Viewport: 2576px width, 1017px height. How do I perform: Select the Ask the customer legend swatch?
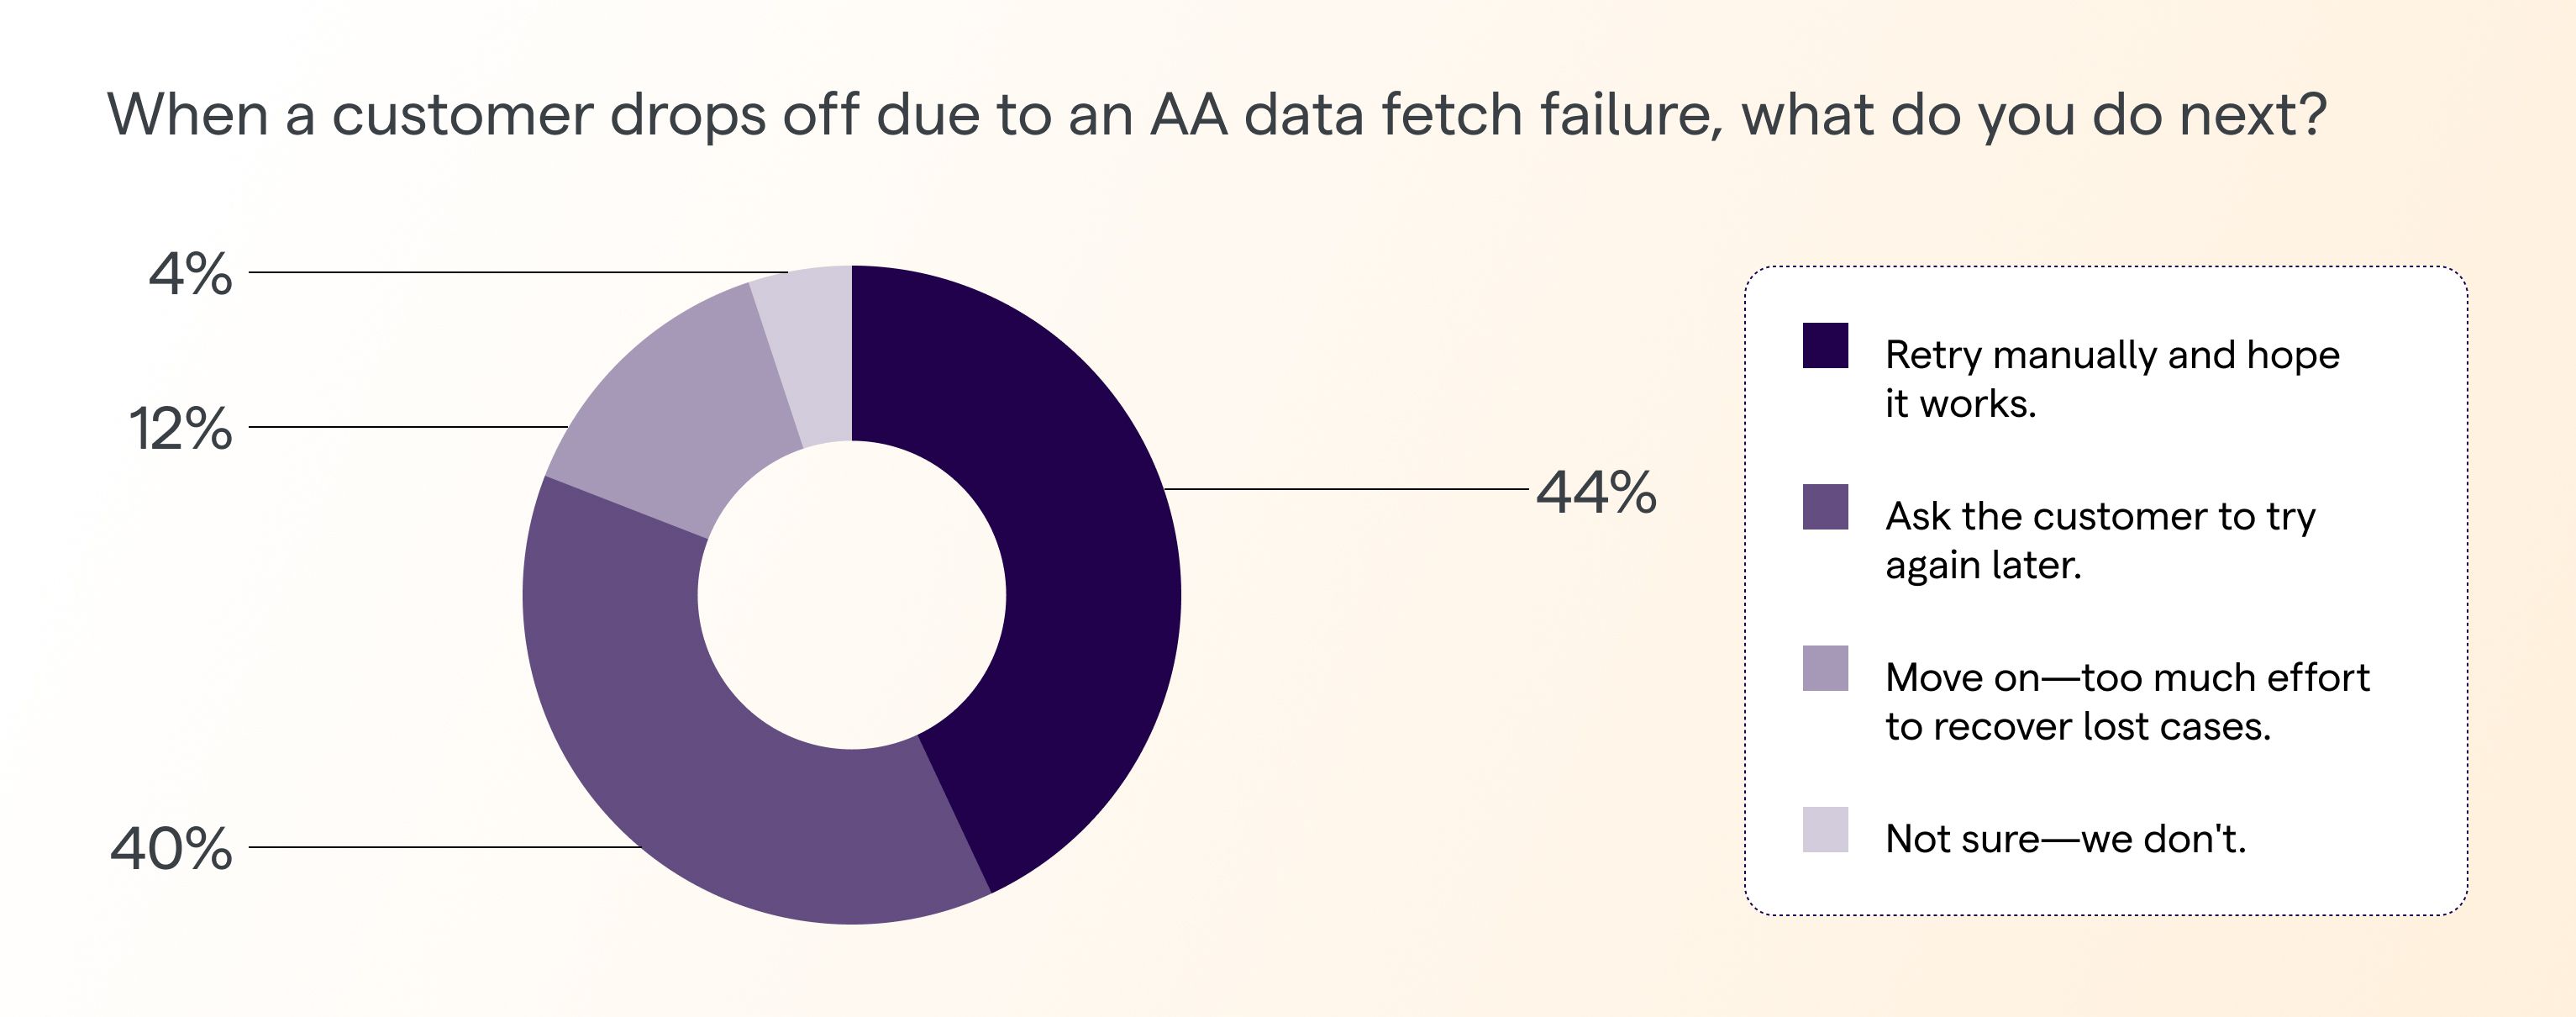pos(1825,507)
